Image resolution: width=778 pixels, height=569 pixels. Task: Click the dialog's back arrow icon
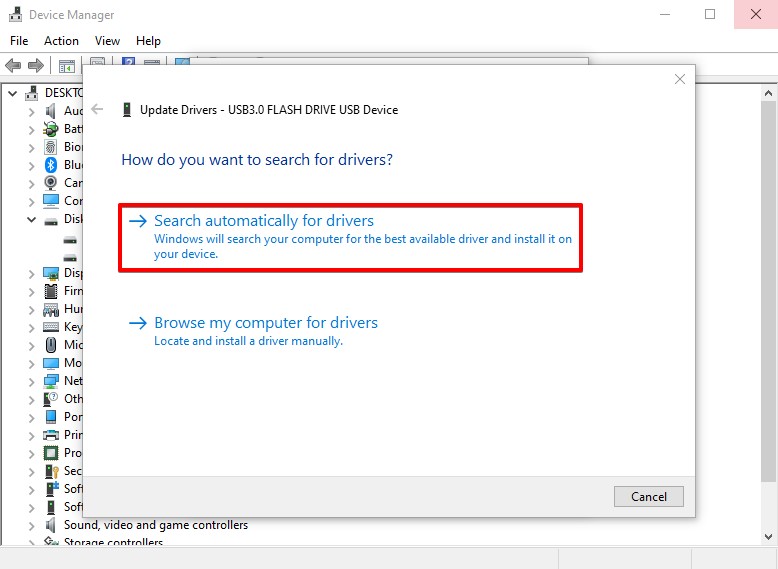click(97, 110)
